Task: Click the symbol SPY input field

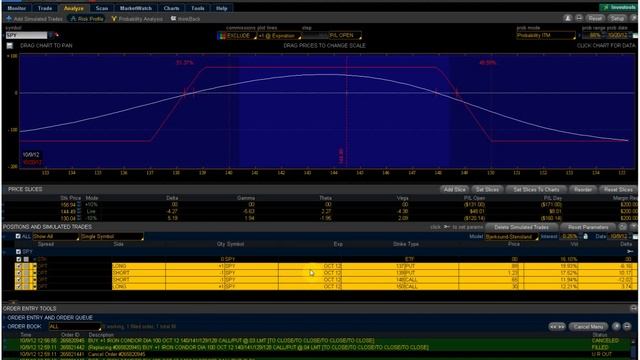Action: [x=27, y=36]
